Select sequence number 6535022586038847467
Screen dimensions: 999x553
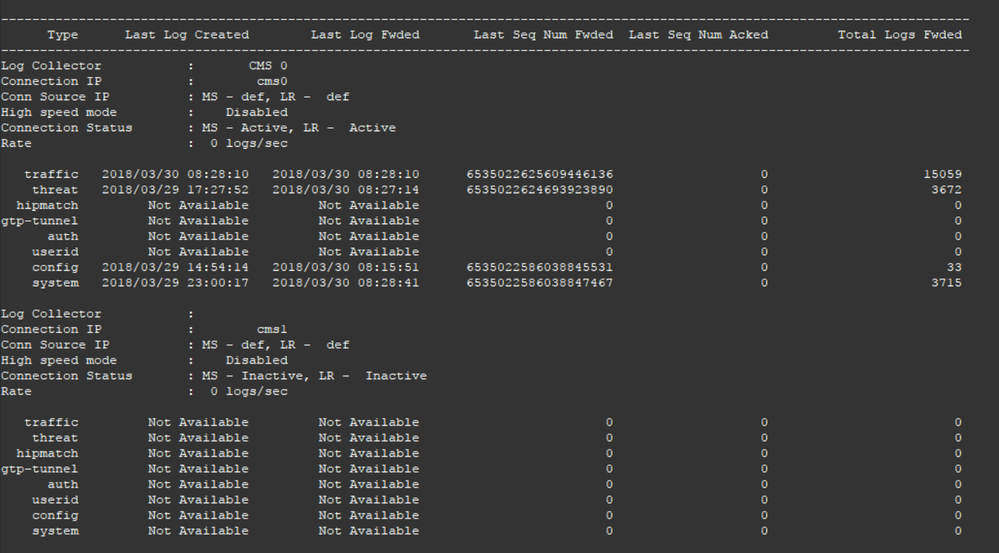click(539, 283)
